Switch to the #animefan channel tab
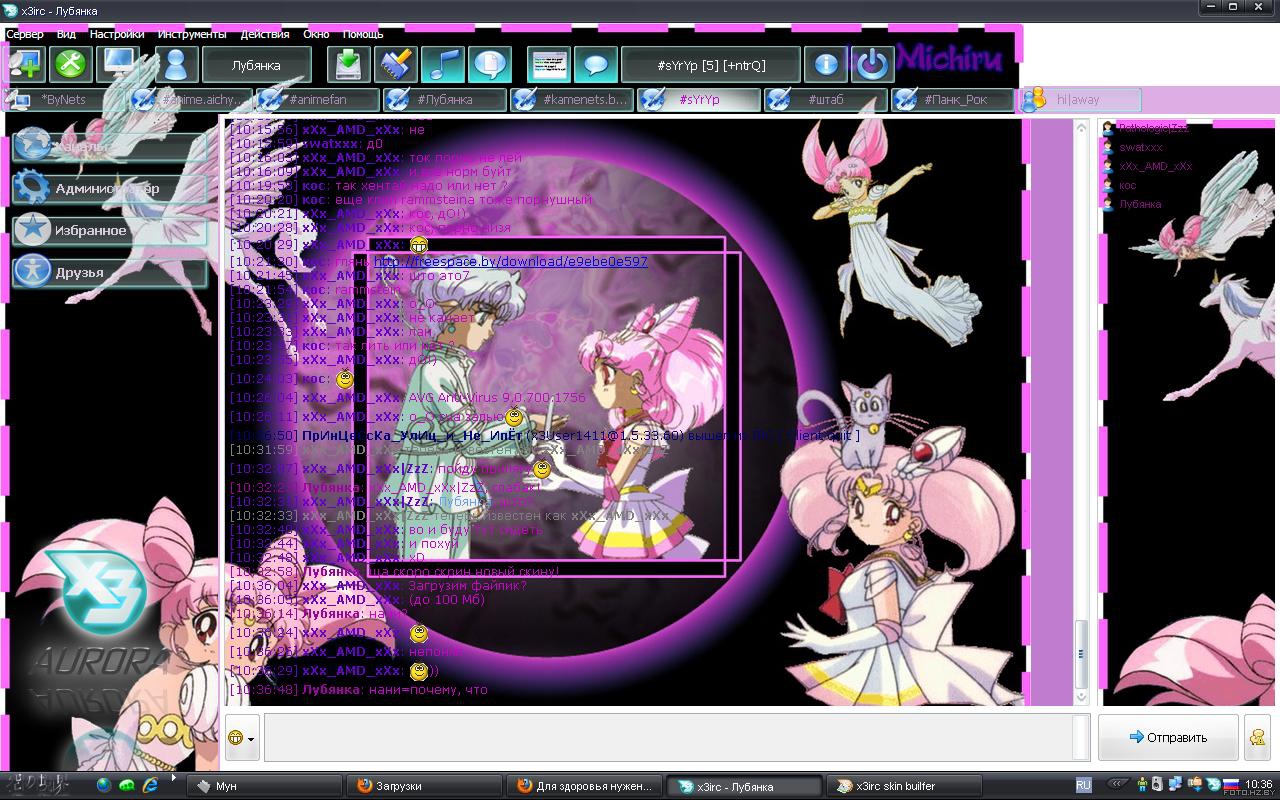The height and width of the screenshot is (800, 1280). click(x=318, y=99)
